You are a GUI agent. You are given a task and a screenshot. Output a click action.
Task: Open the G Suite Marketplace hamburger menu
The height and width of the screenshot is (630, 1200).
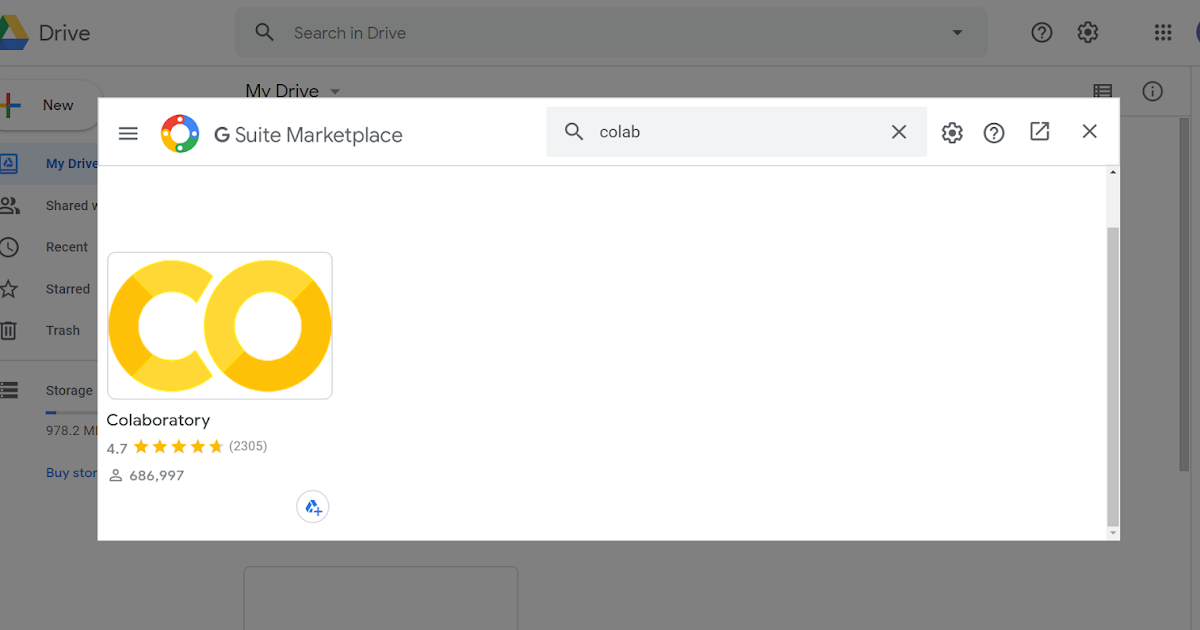pos(128,131)
